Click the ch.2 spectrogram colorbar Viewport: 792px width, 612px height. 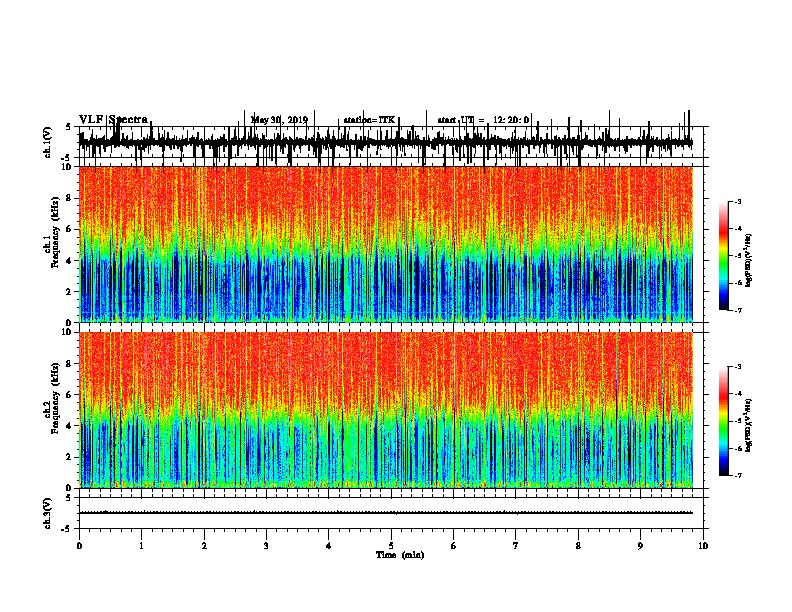click(x=724, y=421)
